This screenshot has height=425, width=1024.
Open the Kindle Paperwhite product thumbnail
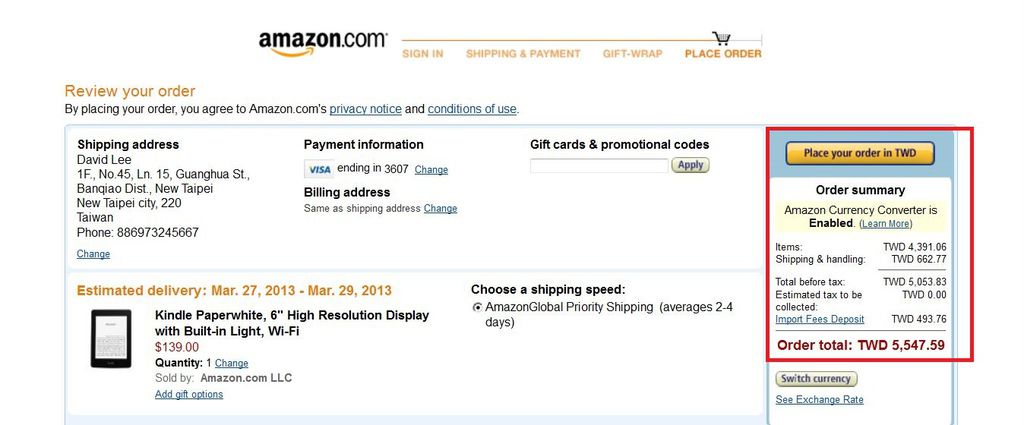pos(110,338)
